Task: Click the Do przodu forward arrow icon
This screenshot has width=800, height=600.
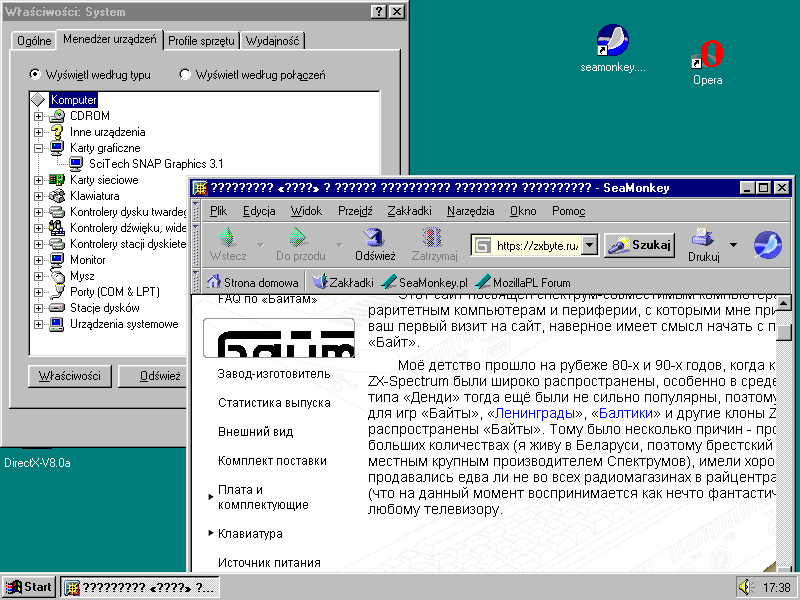Action: (x=299, y=237)
